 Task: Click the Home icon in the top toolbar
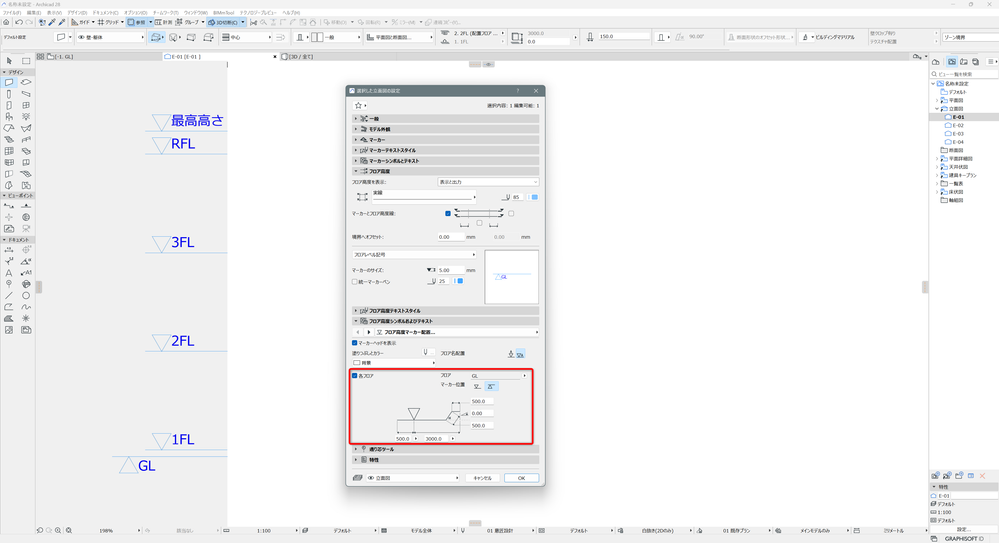(6, 22)
